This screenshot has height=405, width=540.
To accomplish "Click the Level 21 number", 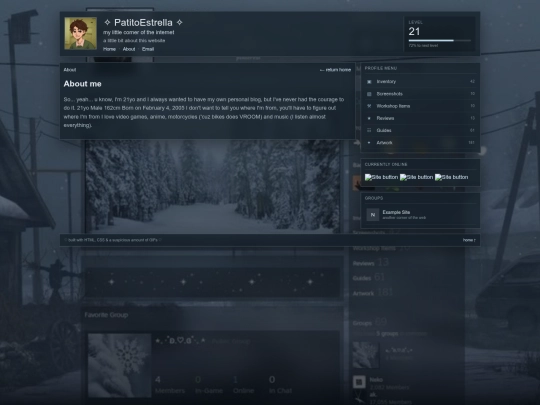I will pyautogui.click(x=414, y=32).
